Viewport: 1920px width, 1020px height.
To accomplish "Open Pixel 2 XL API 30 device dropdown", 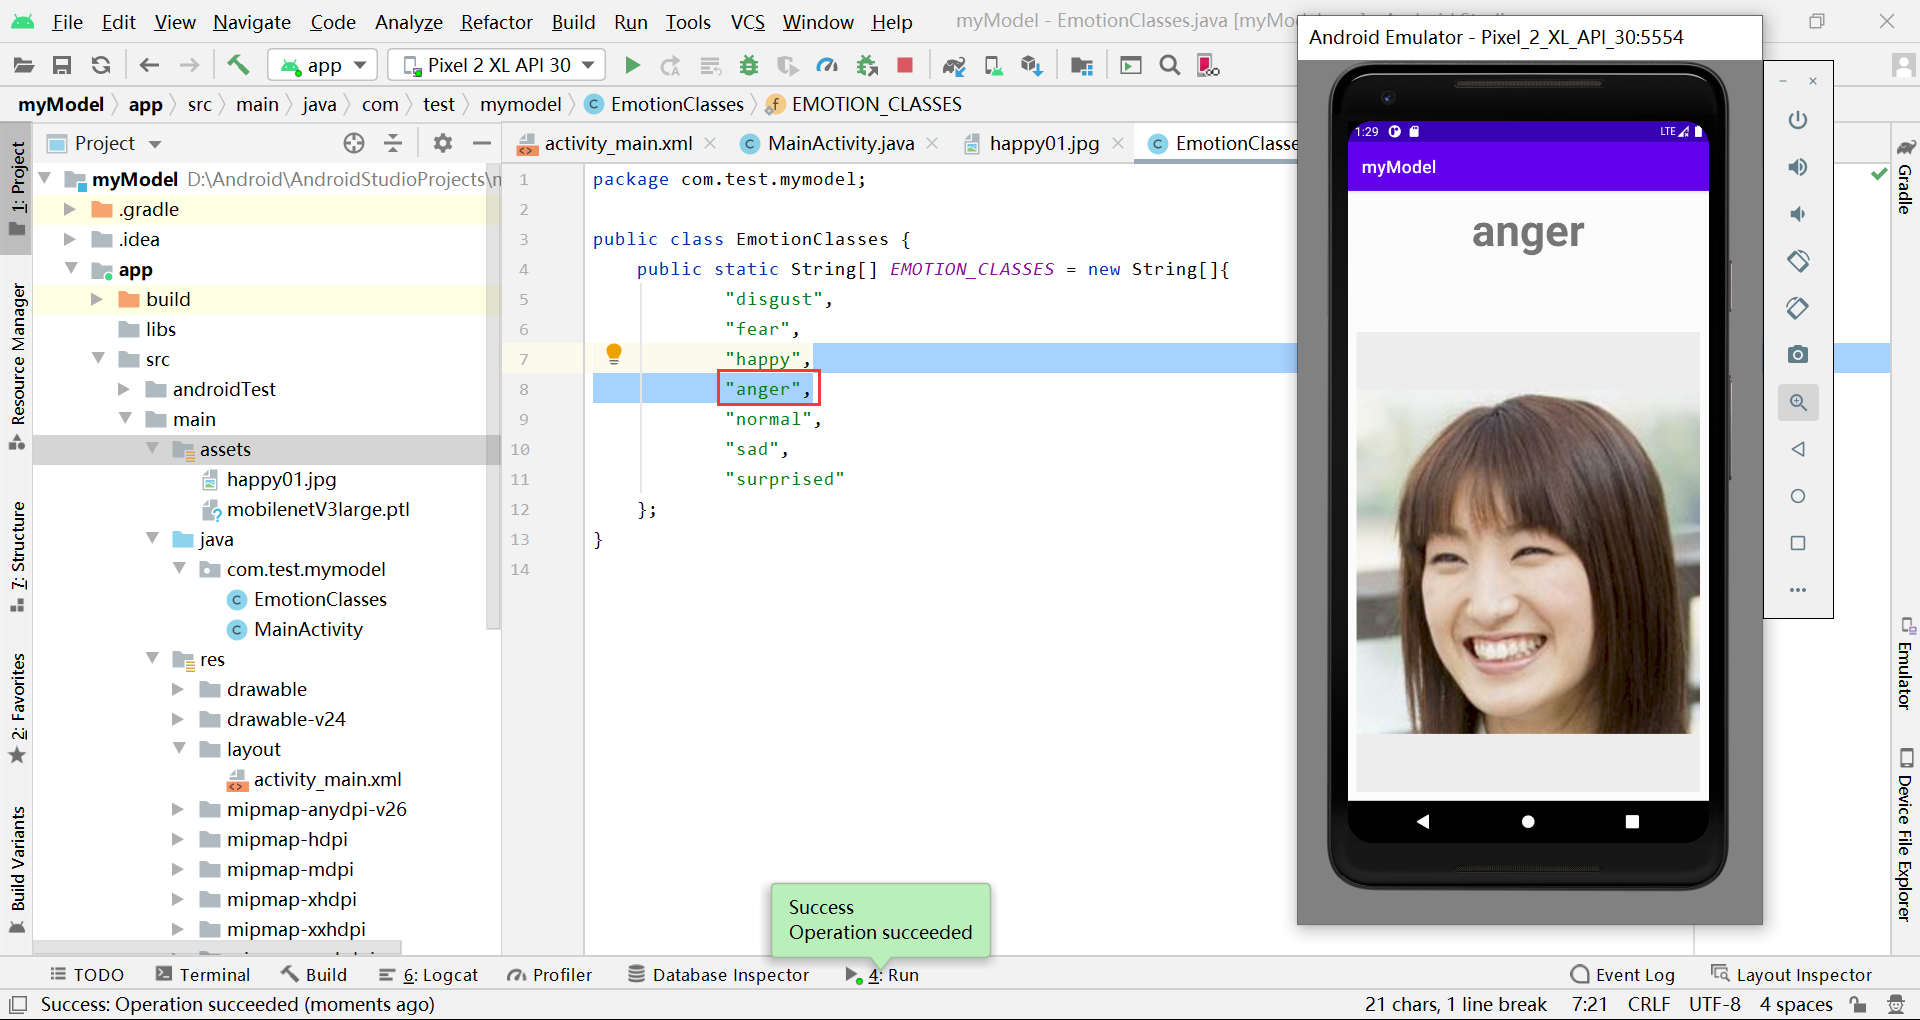I will (x=497, y=66).
